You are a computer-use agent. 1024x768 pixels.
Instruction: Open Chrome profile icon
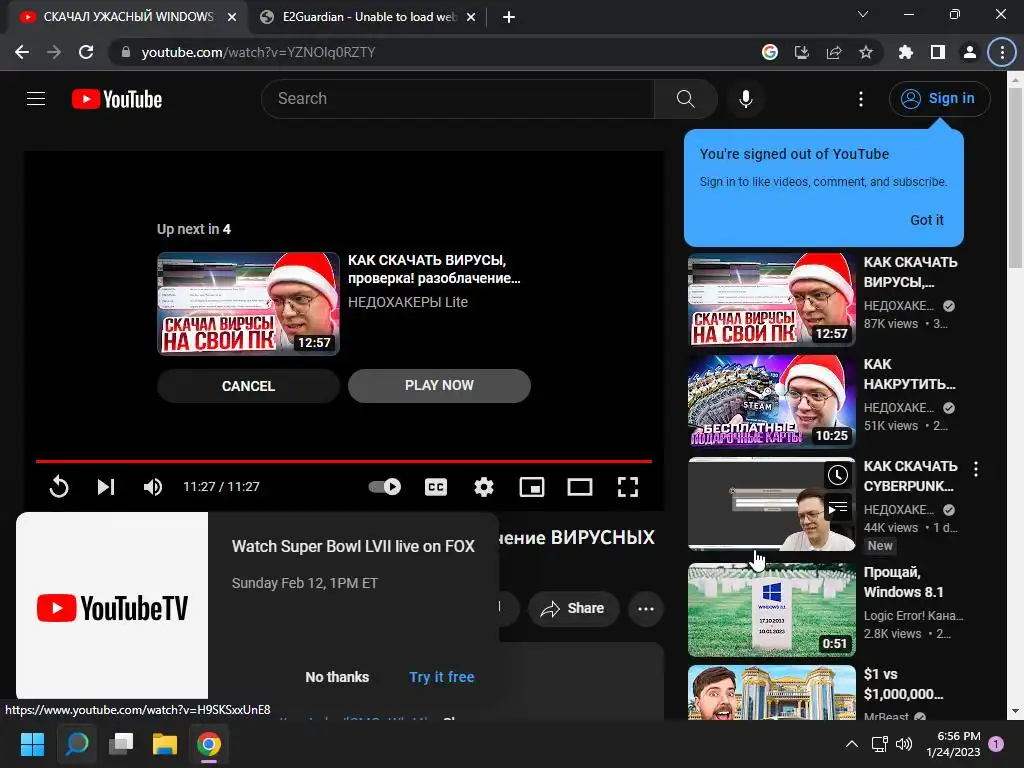(970, 52)
